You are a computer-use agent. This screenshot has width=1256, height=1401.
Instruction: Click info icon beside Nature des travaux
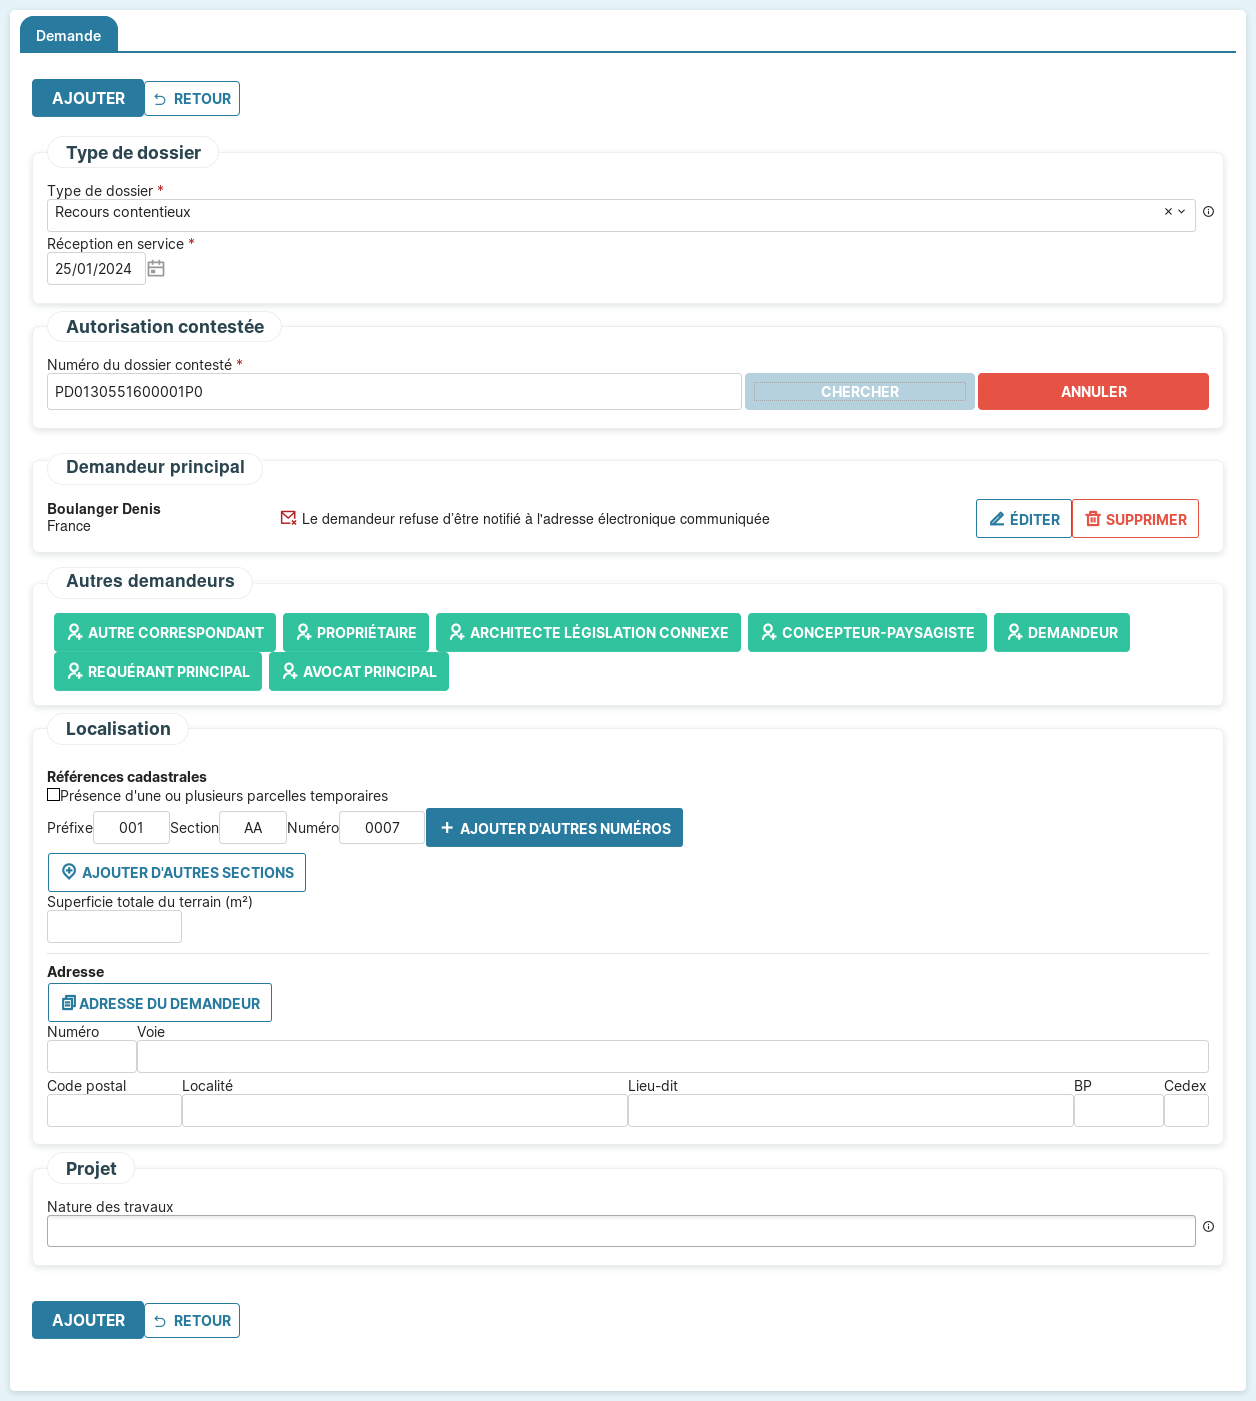(x=1208, y=1227)
